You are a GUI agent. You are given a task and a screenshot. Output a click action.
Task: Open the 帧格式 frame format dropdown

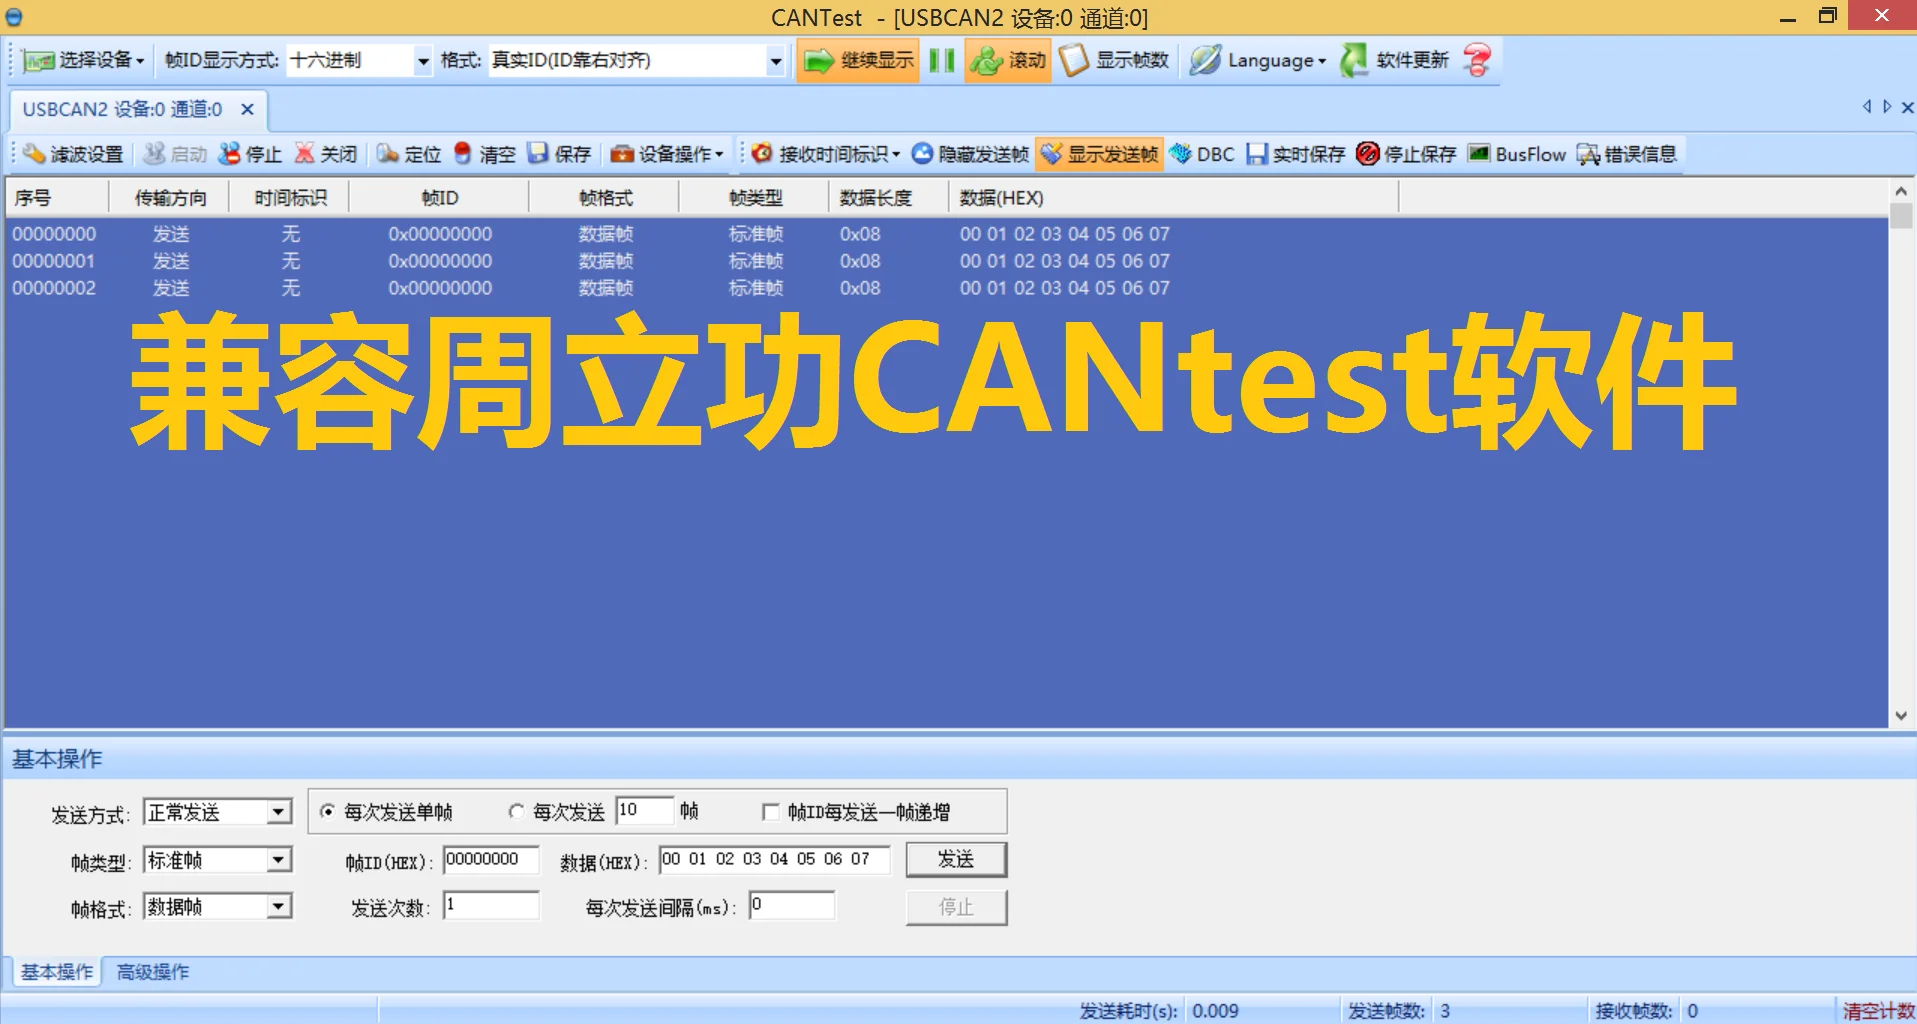[218, 906]
